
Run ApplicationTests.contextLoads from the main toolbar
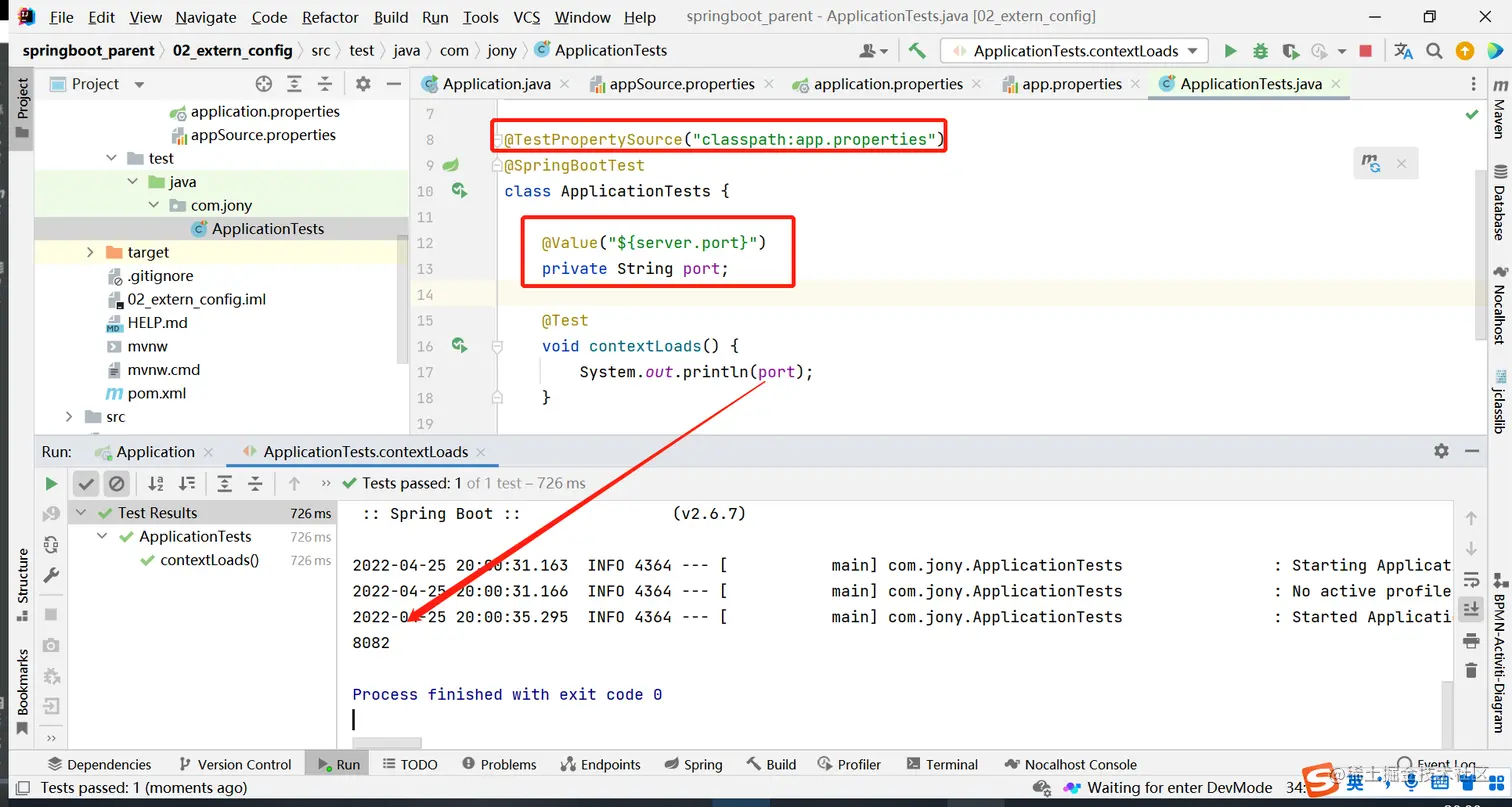1231,51
